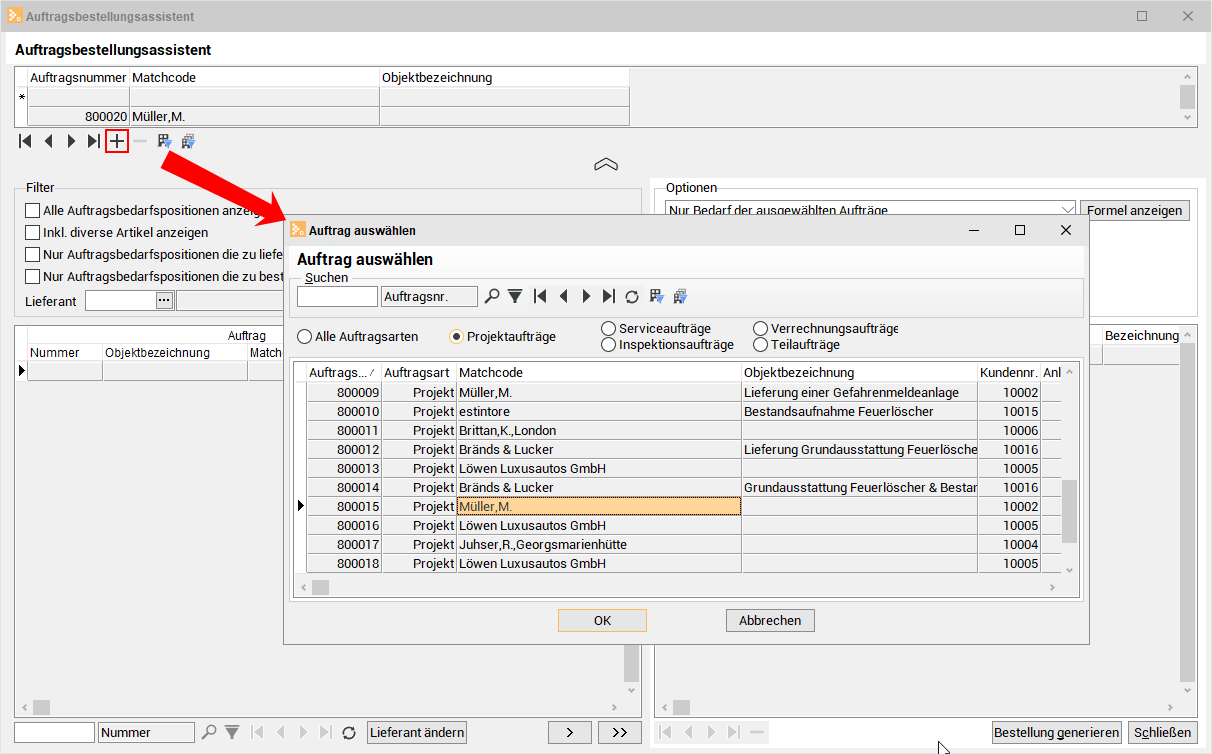This screenshot has width=1212, height=754.
Task: Click the horizontal scrollbar thumb in Auftrag auswählen grid
Action: pyautogui.click(x=321, y=587)
